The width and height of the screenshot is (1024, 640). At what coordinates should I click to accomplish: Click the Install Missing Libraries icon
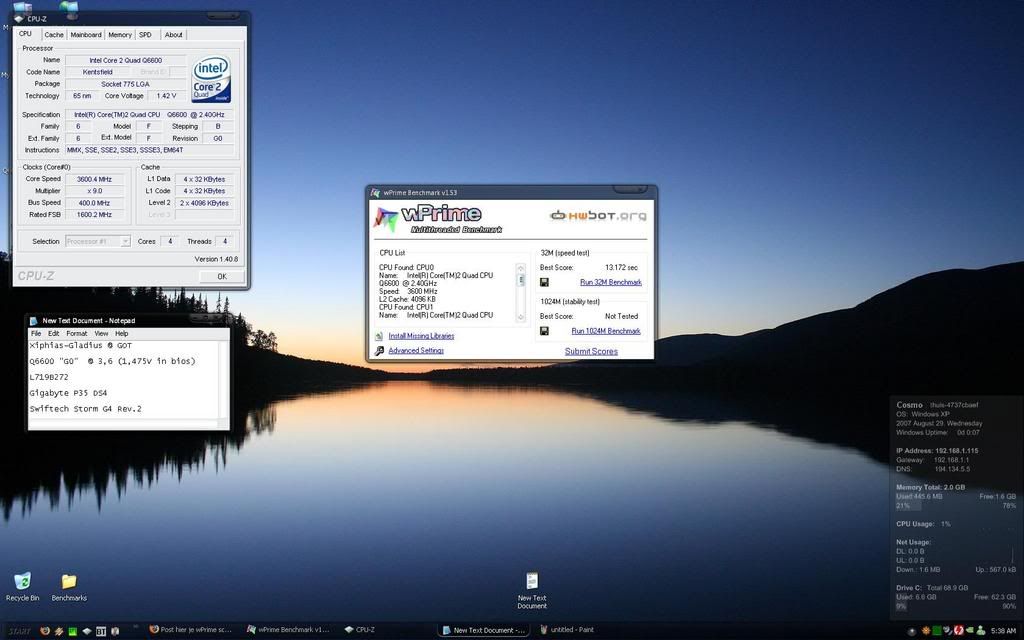(379, 336)
